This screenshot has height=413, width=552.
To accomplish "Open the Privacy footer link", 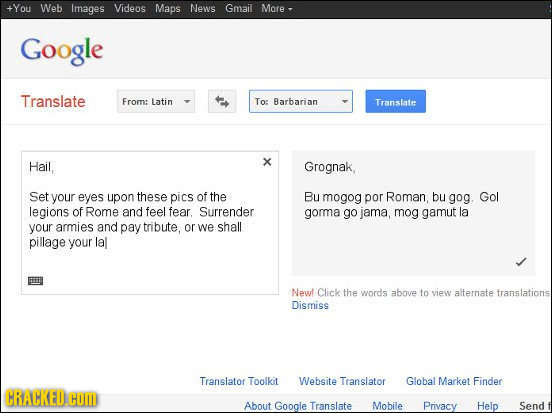I will pyautogui.click(x=440, y=406).
